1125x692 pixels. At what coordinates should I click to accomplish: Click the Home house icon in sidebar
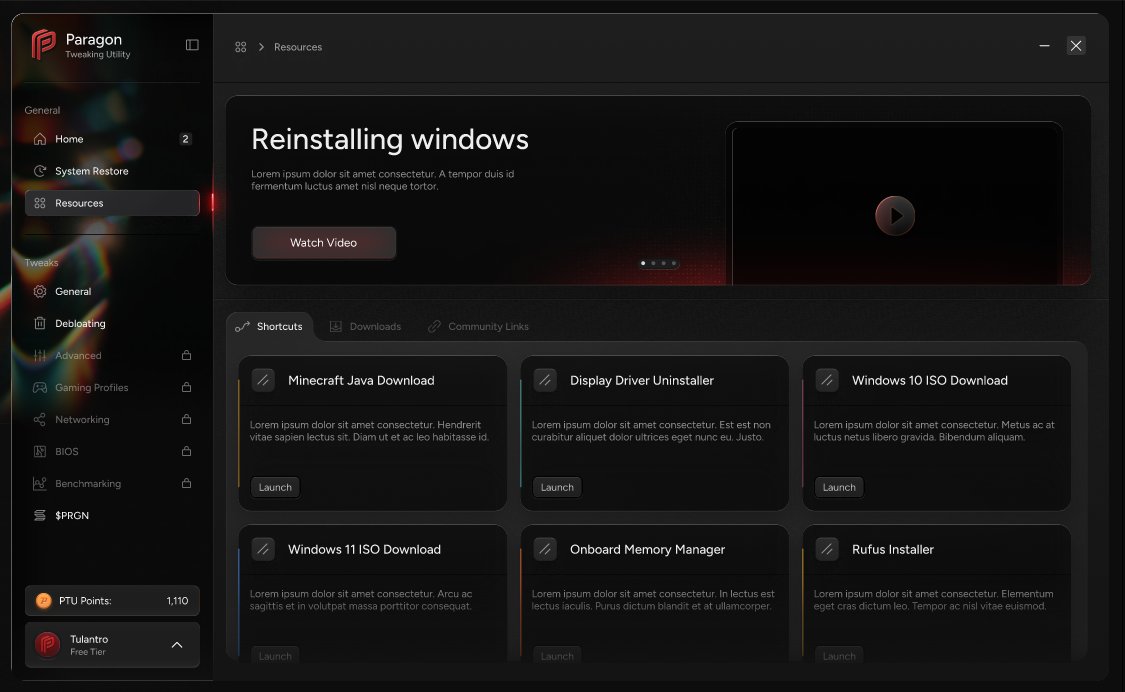coord(40,139)
